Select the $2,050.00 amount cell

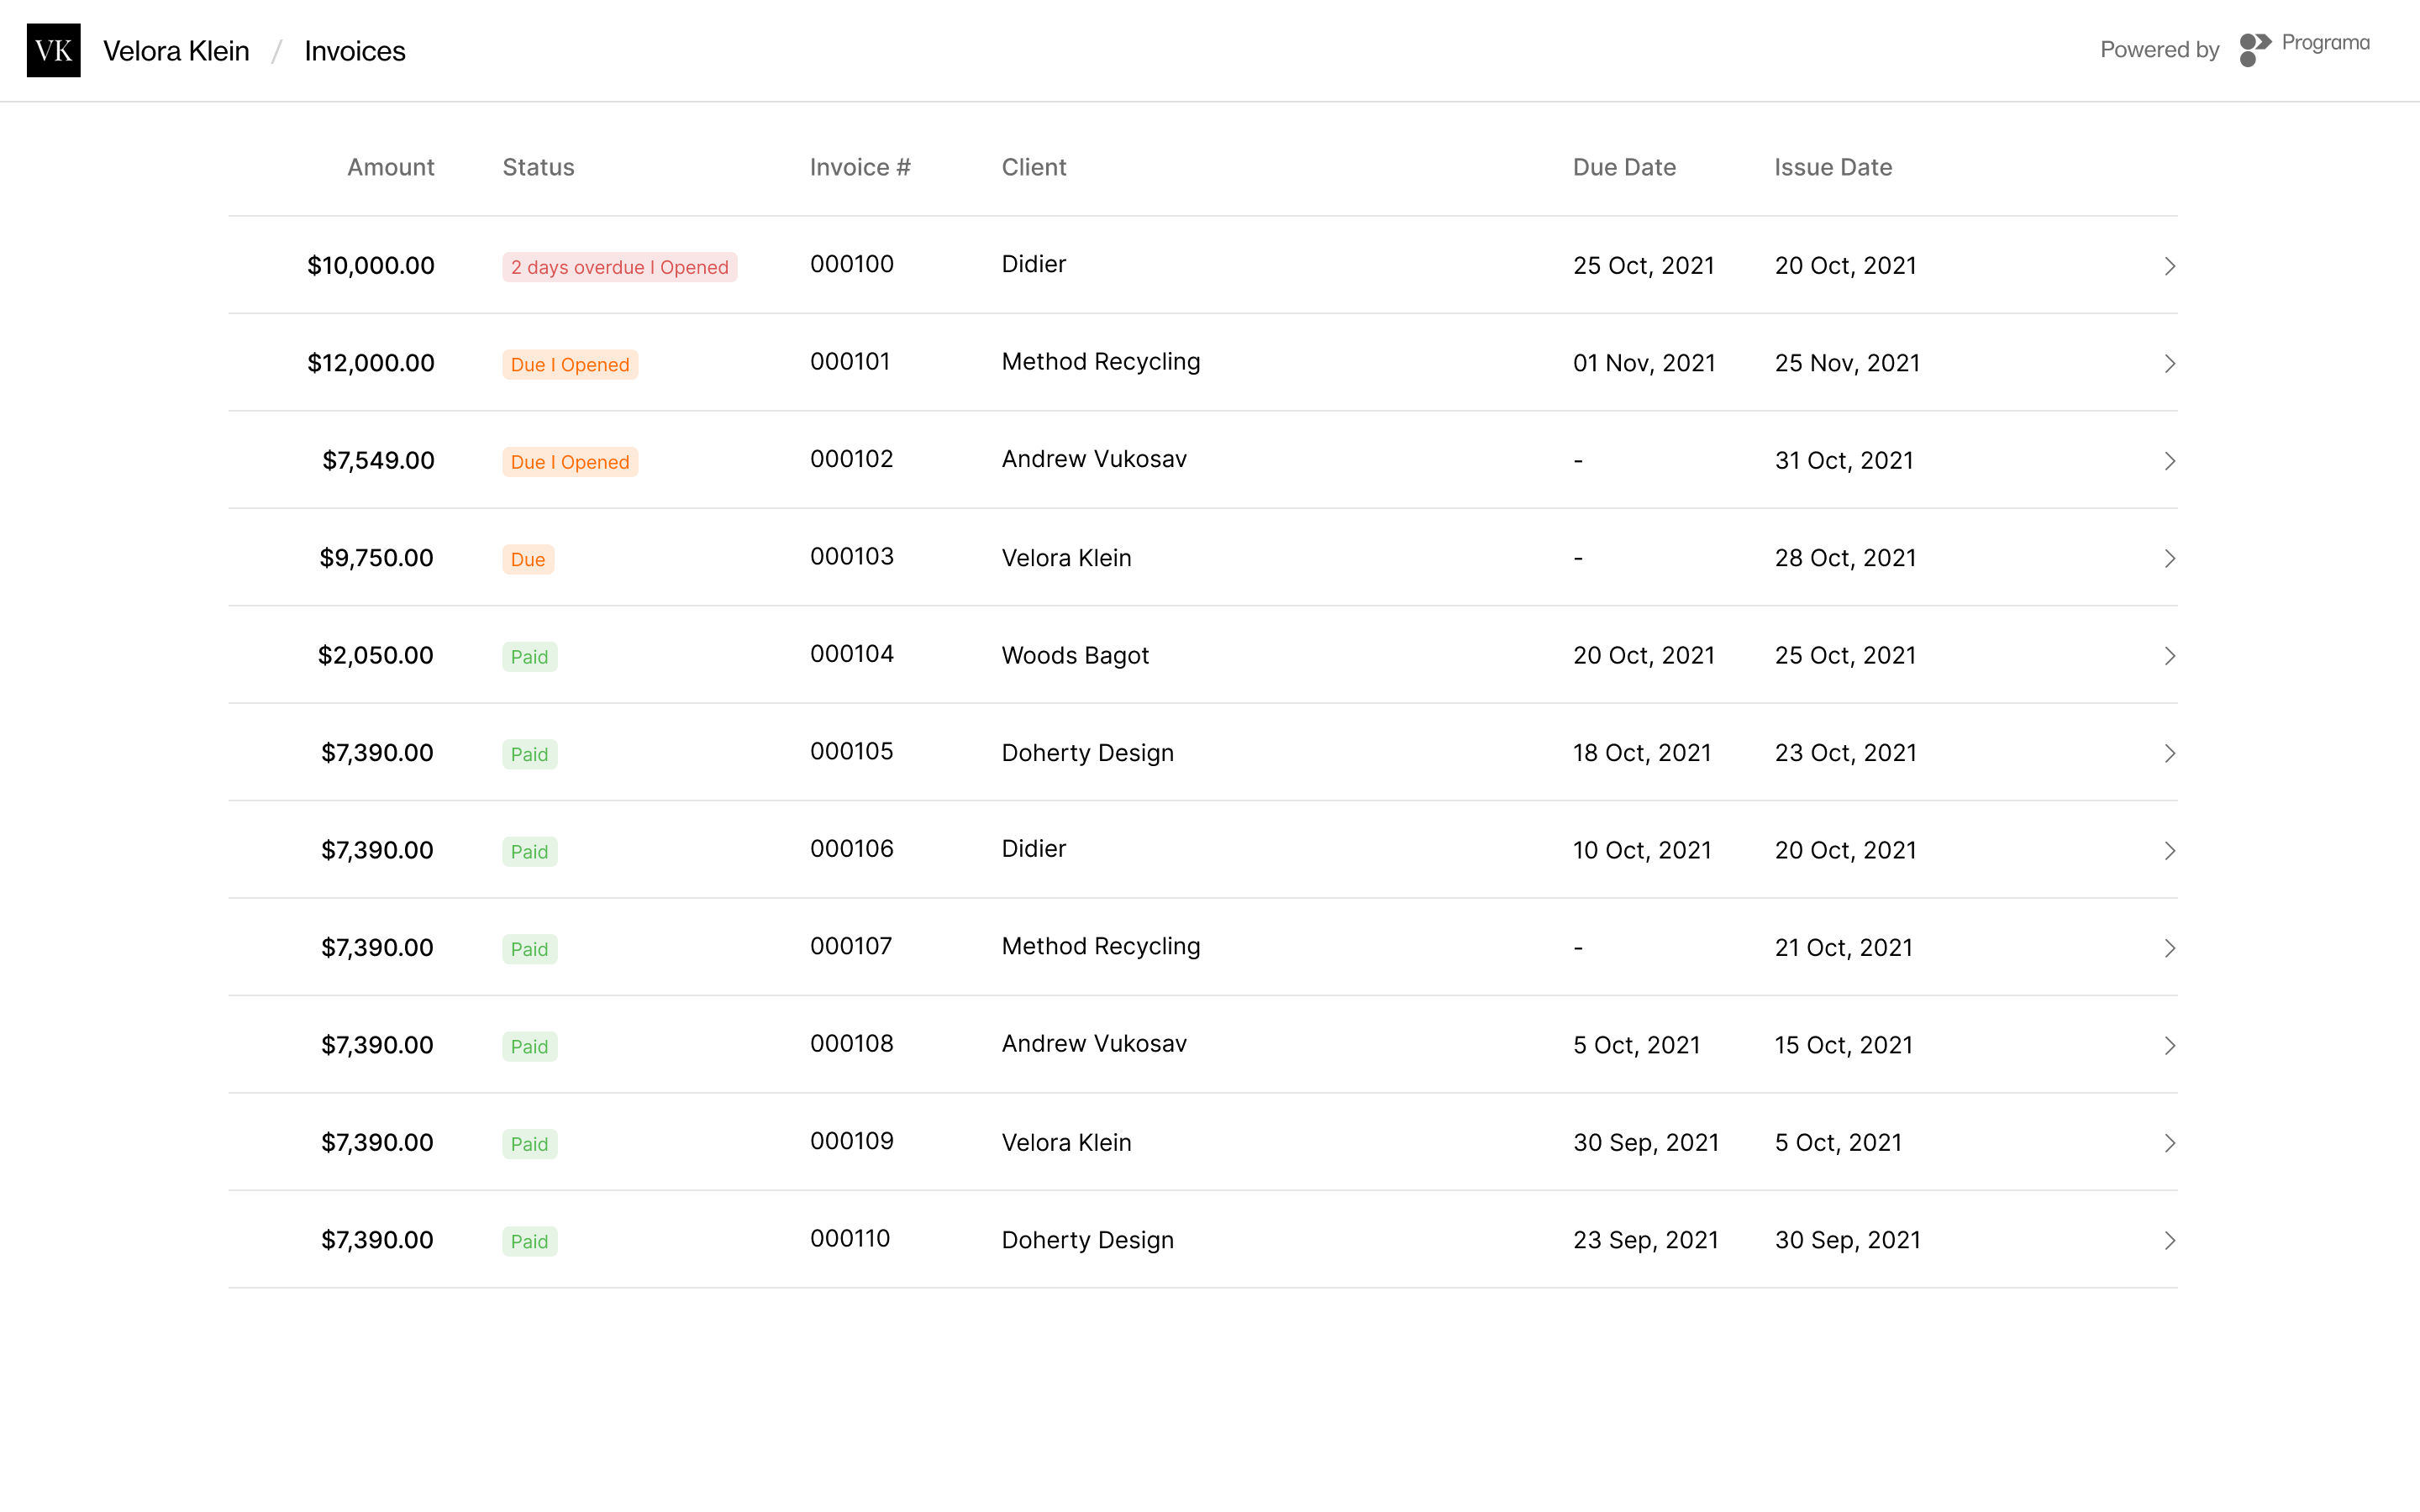click(376, 656)
